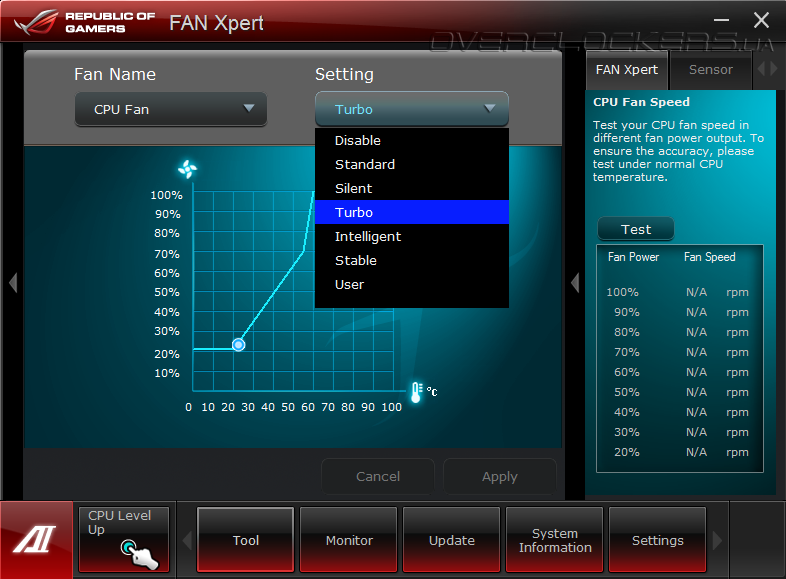
Task: Close the FAN Xpert window
Action: pyautogui.click(x=761, y=20)
